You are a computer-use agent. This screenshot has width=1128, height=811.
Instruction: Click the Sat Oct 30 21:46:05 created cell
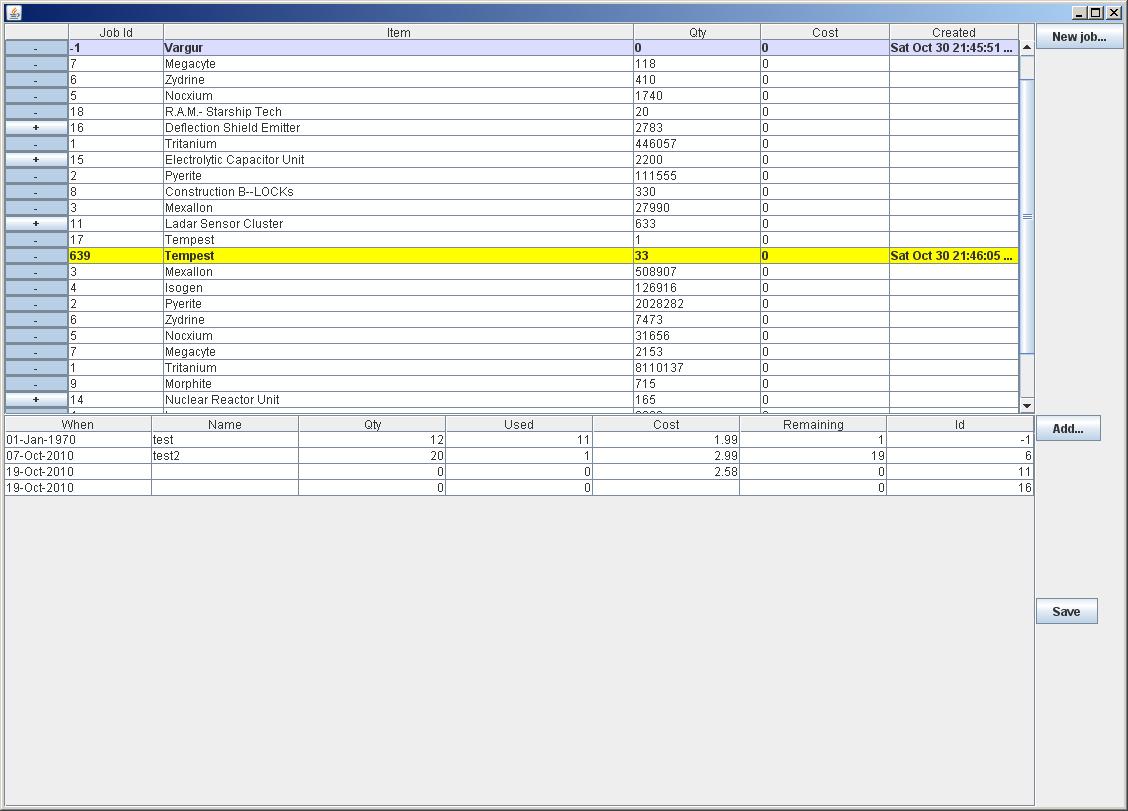(954, 255)
